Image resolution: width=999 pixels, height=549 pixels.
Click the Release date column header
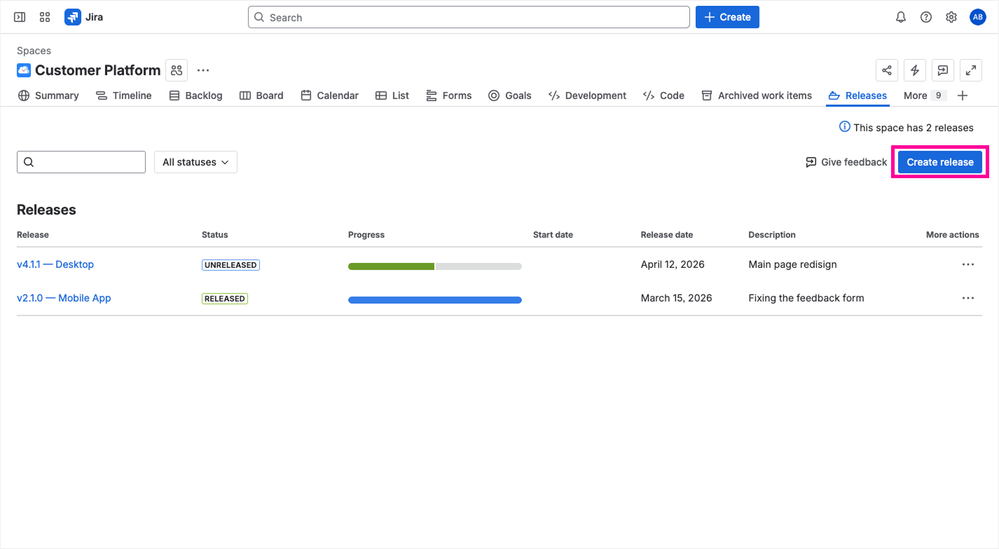(666, 234)
